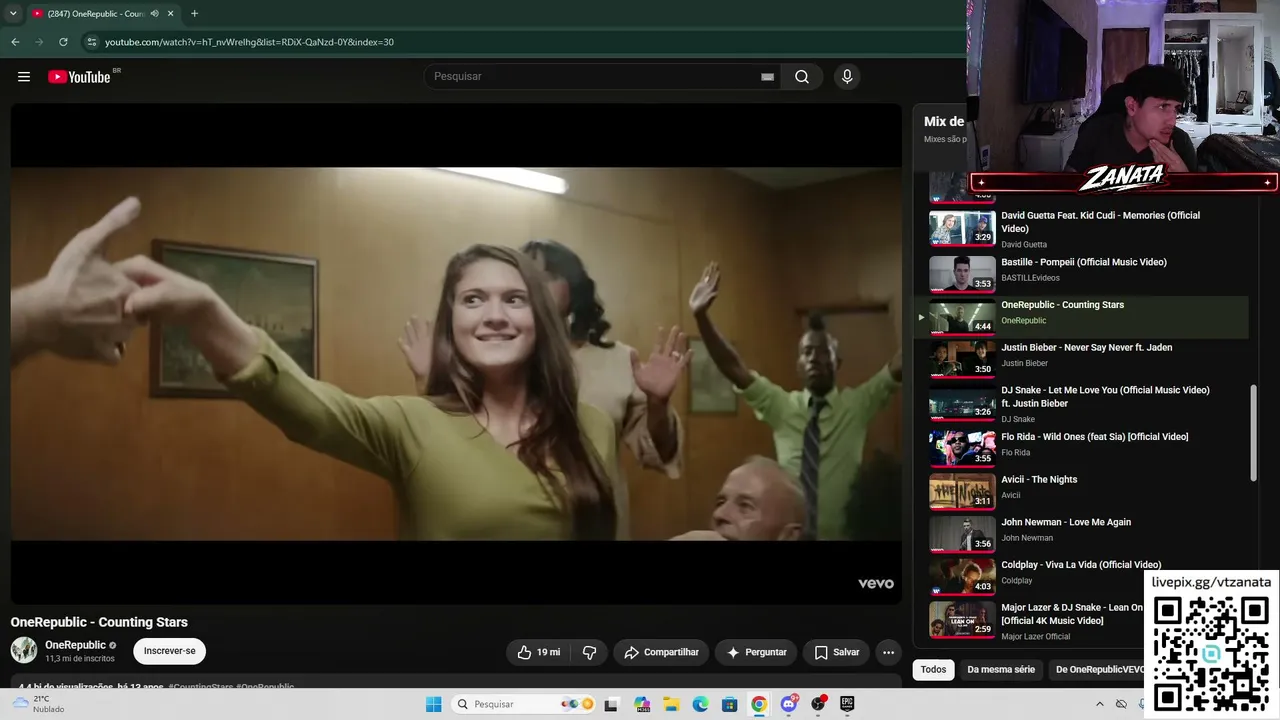The height and width of the screenshot is (720, 1280).
Task: Open the on-screen keyboard in search box
Action: pyautogui.click(x=767, y=77)
